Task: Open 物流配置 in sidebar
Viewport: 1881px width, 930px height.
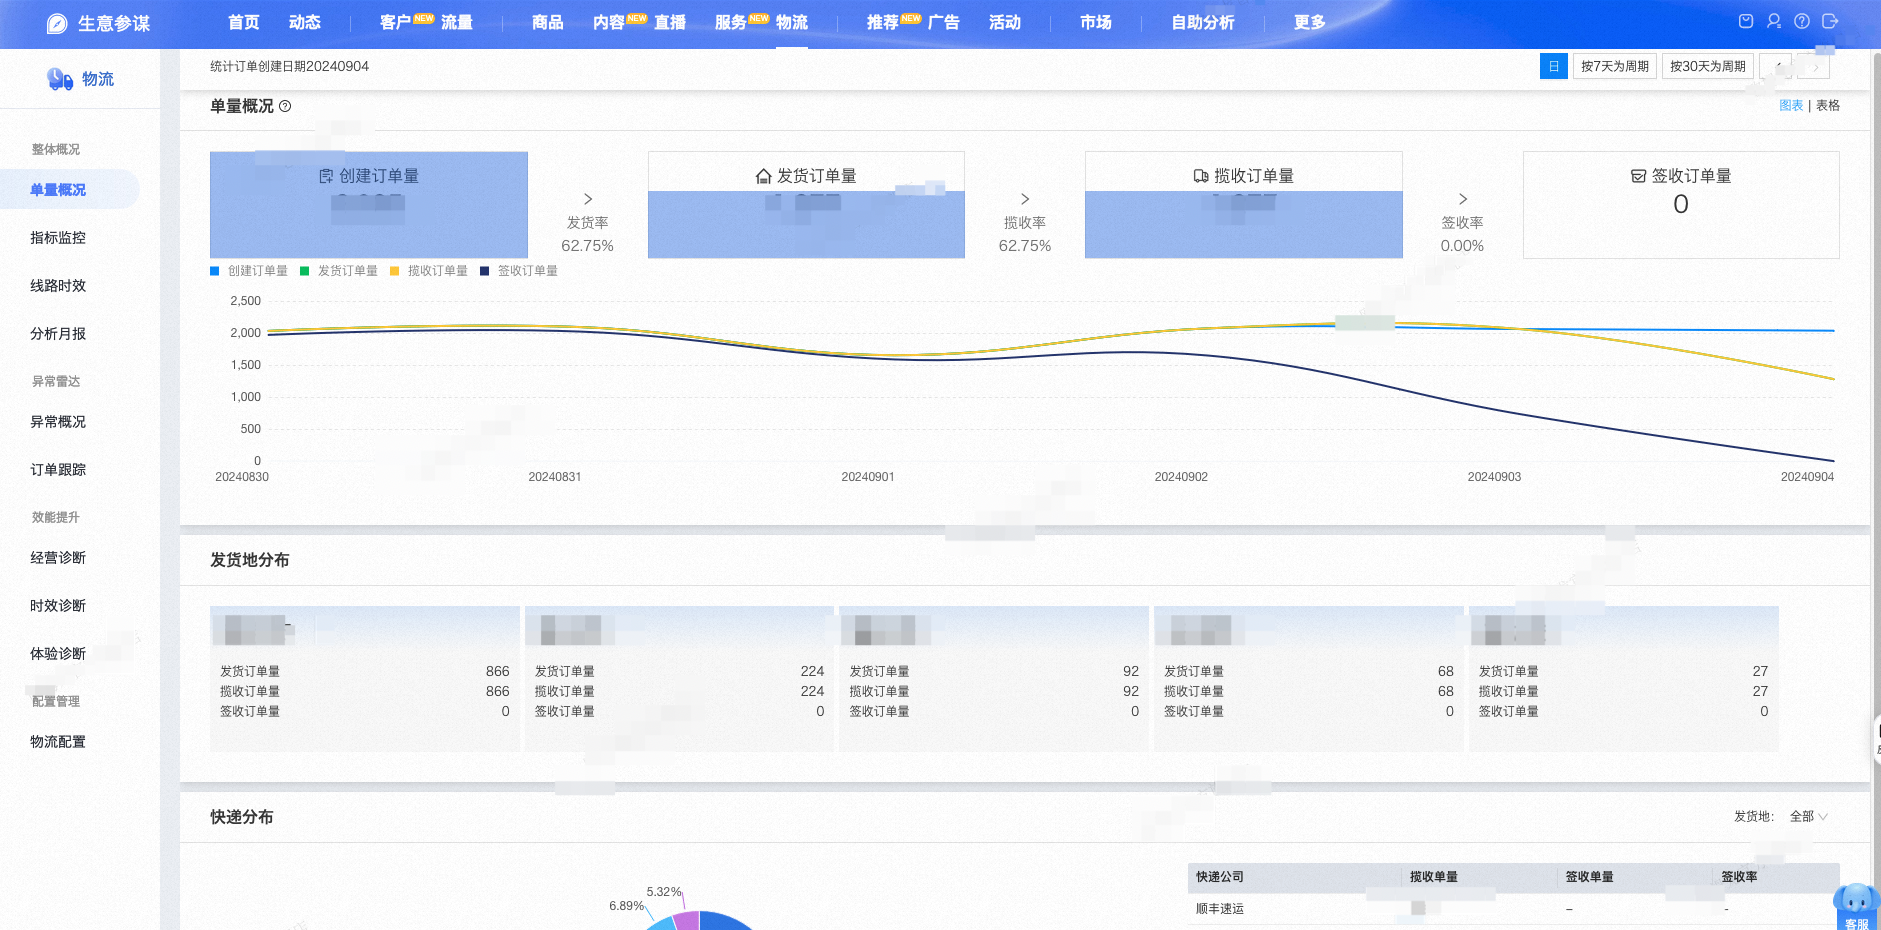Action: pos(58,742)
